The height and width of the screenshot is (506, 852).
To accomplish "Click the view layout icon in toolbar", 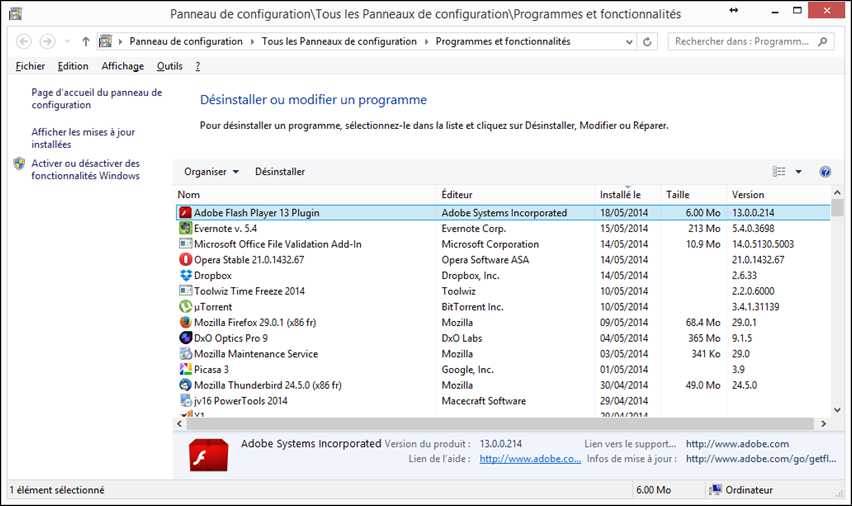I will [x=779, y=172].
